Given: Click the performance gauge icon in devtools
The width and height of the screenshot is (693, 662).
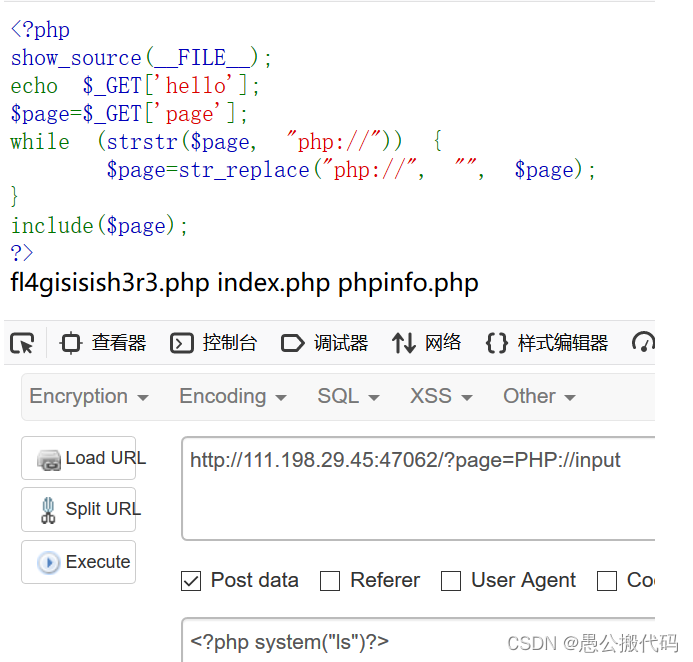Looking at the screenshot, I should [644, 342].
